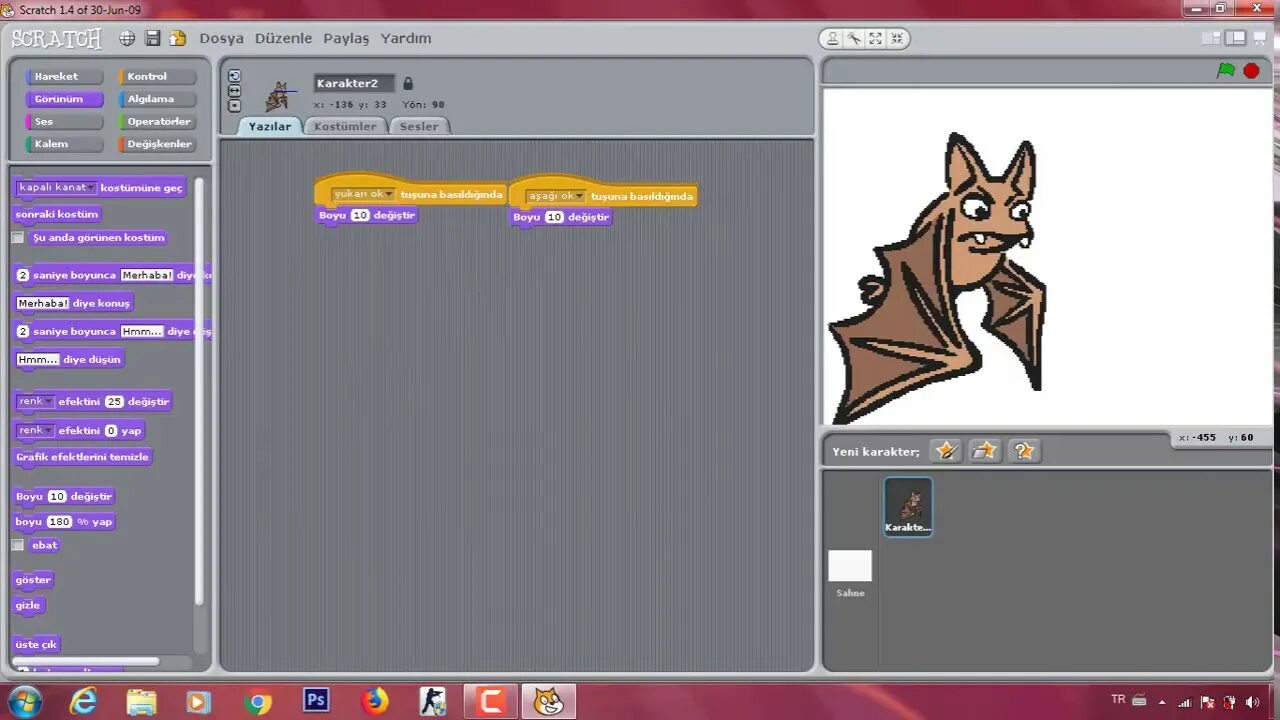Edit the Karakter2 sprite name field
This screenshot has height=720, width=1280.
pos(354,83)
